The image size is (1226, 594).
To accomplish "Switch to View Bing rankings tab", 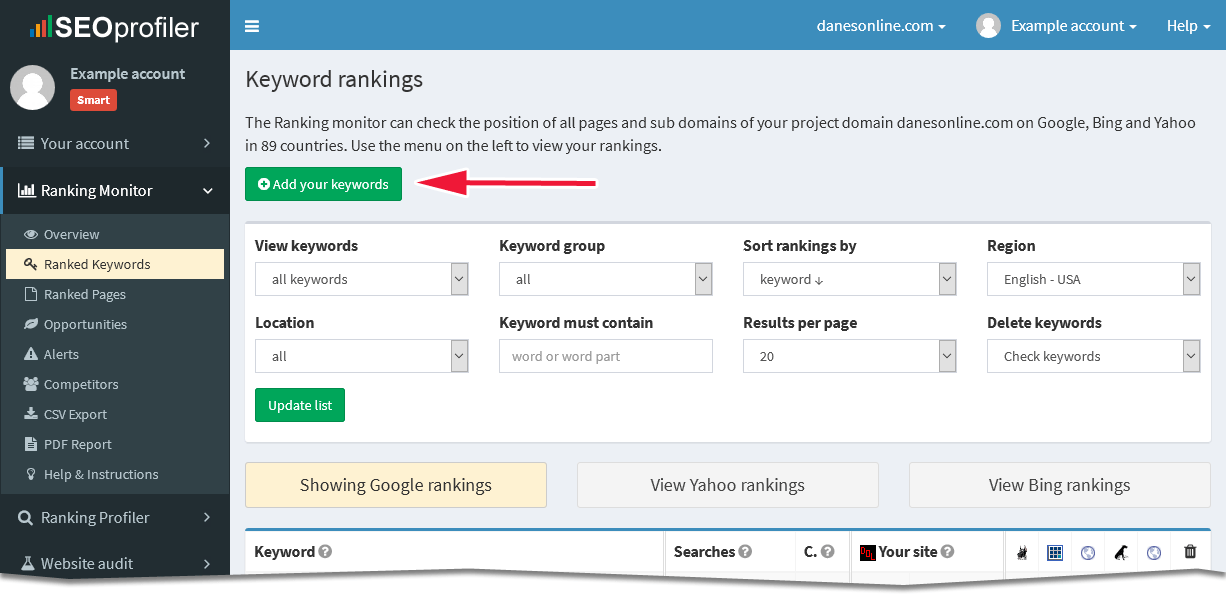I will (1059, 485).
